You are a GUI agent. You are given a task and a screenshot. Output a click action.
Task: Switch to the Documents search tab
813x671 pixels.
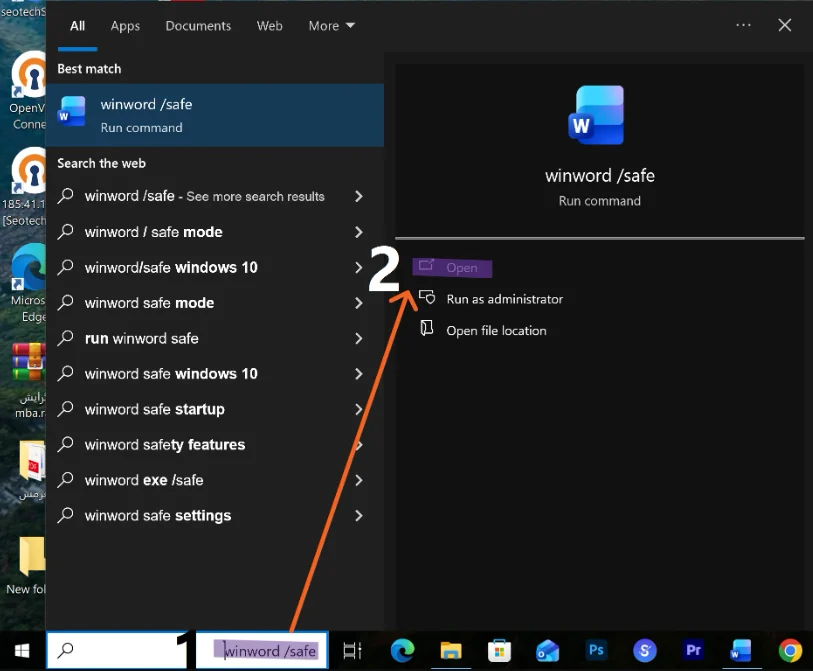point(198,26)
